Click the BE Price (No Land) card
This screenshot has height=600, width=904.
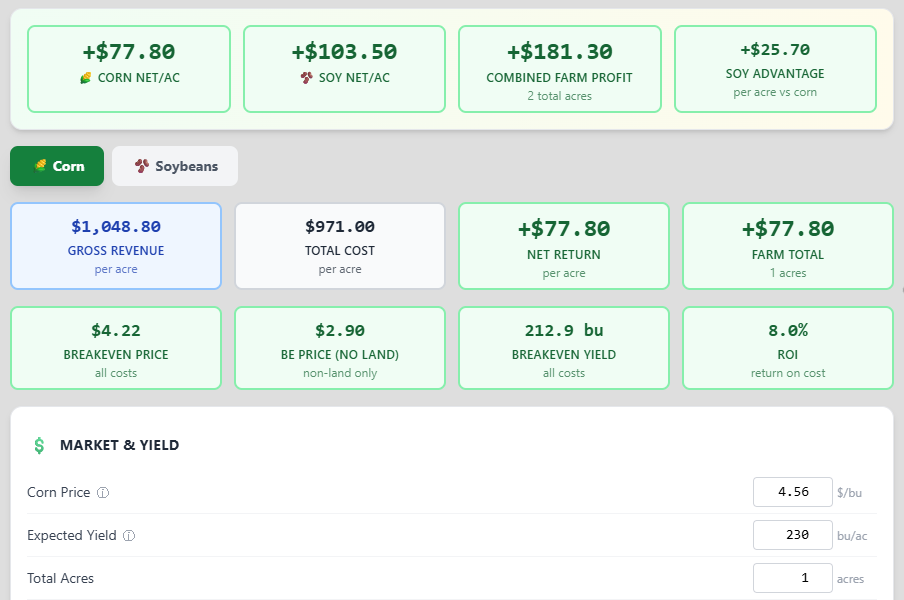coord(340,348)
